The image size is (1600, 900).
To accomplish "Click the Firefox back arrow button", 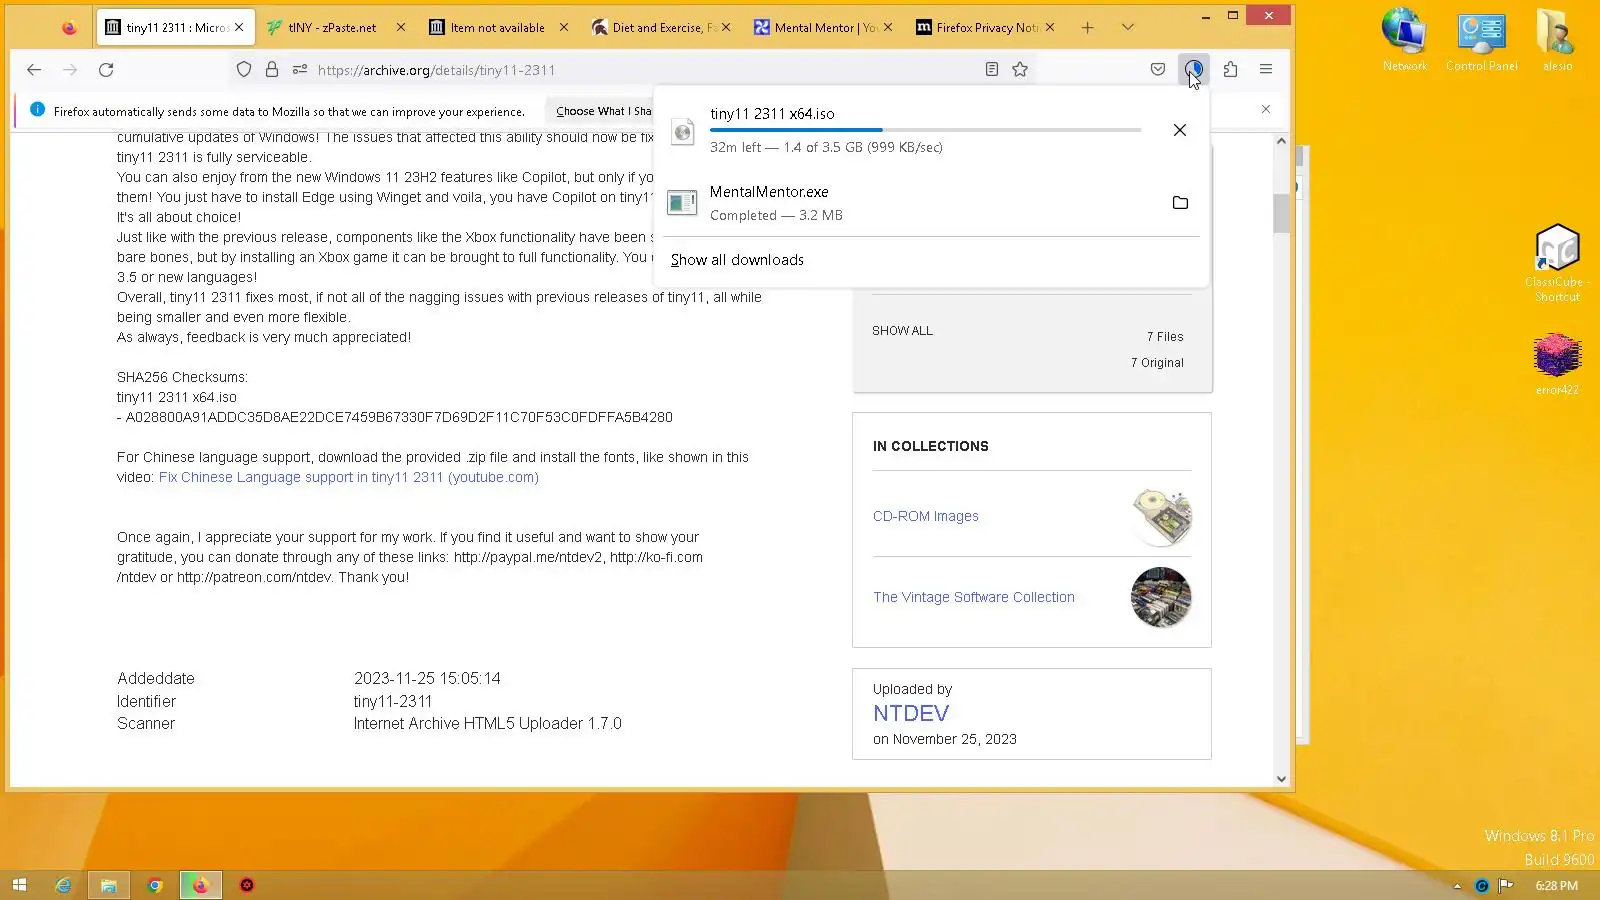I will (34, 70).
